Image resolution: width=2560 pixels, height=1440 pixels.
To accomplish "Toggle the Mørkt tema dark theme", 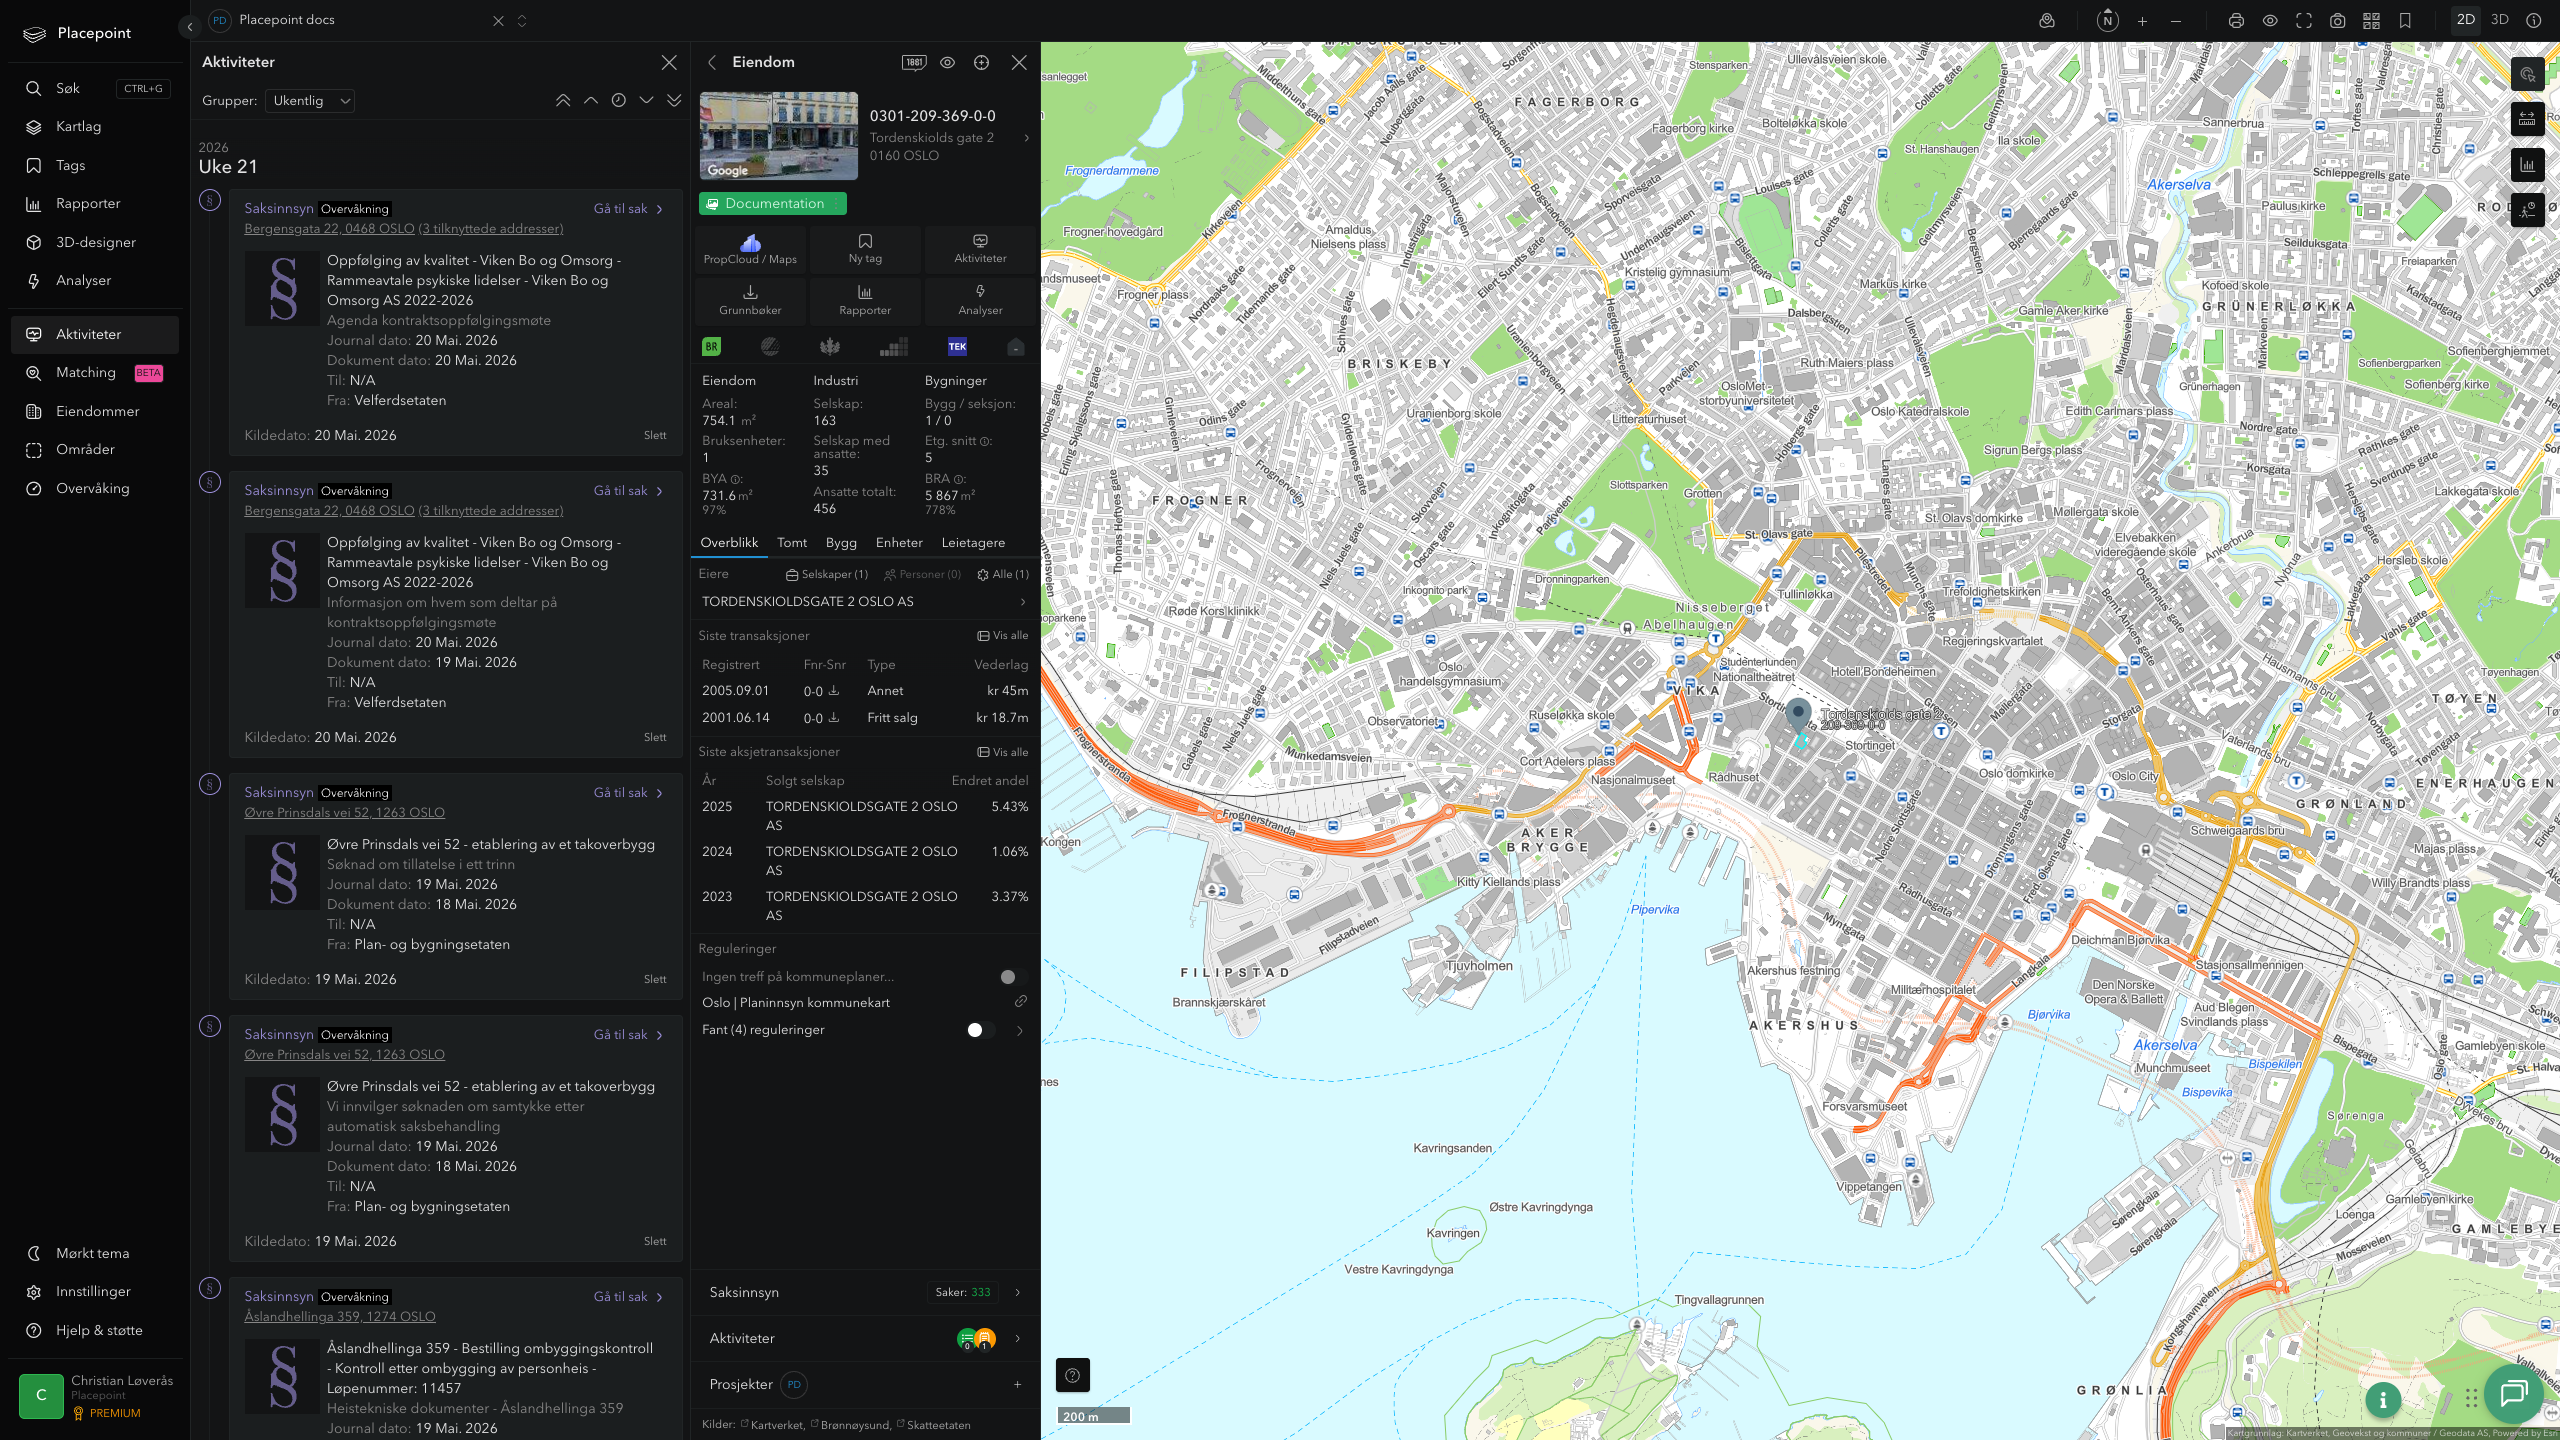I will (95, 1253).
